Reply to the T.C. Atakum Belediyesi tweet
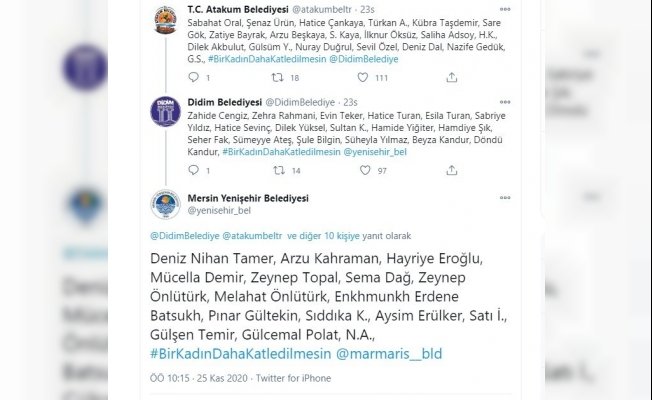Viewport: 652px width, 400px height. [x=192, y=77]
